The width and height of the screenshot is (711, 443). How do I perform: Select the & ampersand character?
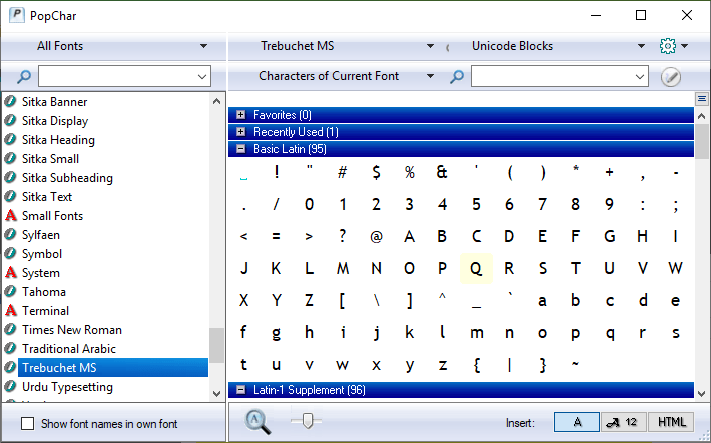point(442,172)
